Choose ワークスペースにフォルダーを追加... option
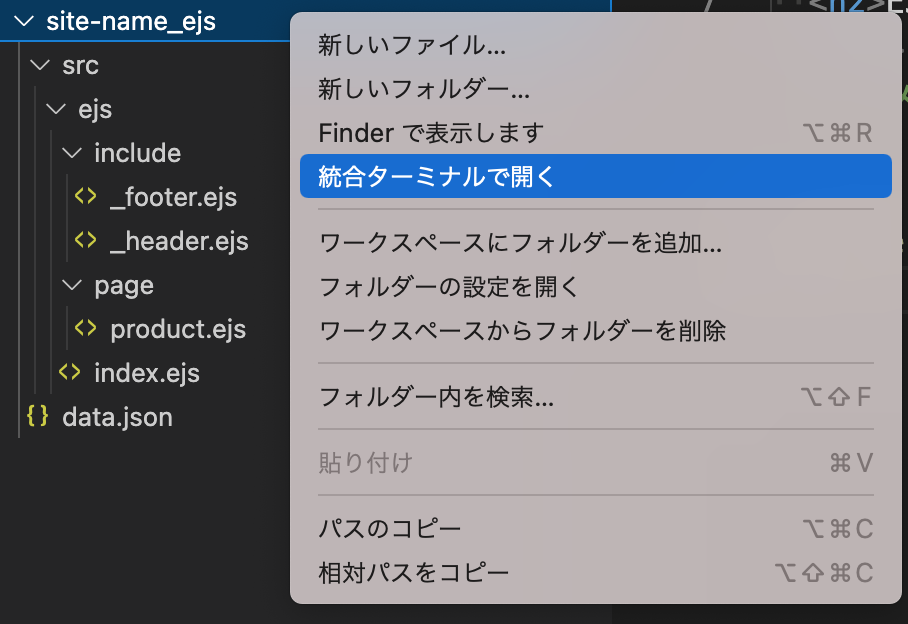This screenshot has height=624, width=908. click(520, 243)
